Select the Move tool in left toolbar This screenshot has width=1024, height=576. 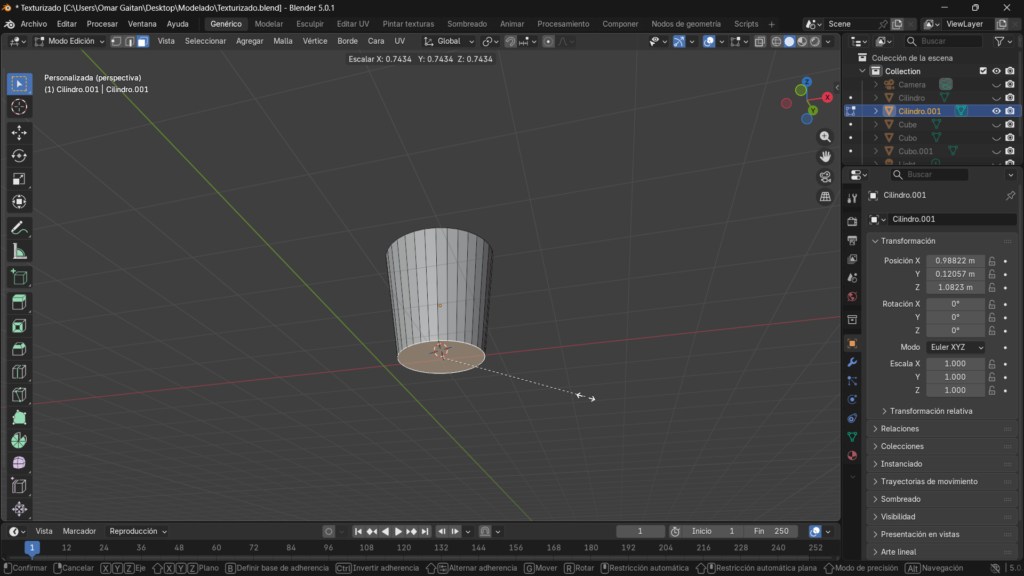click(19, 132)
